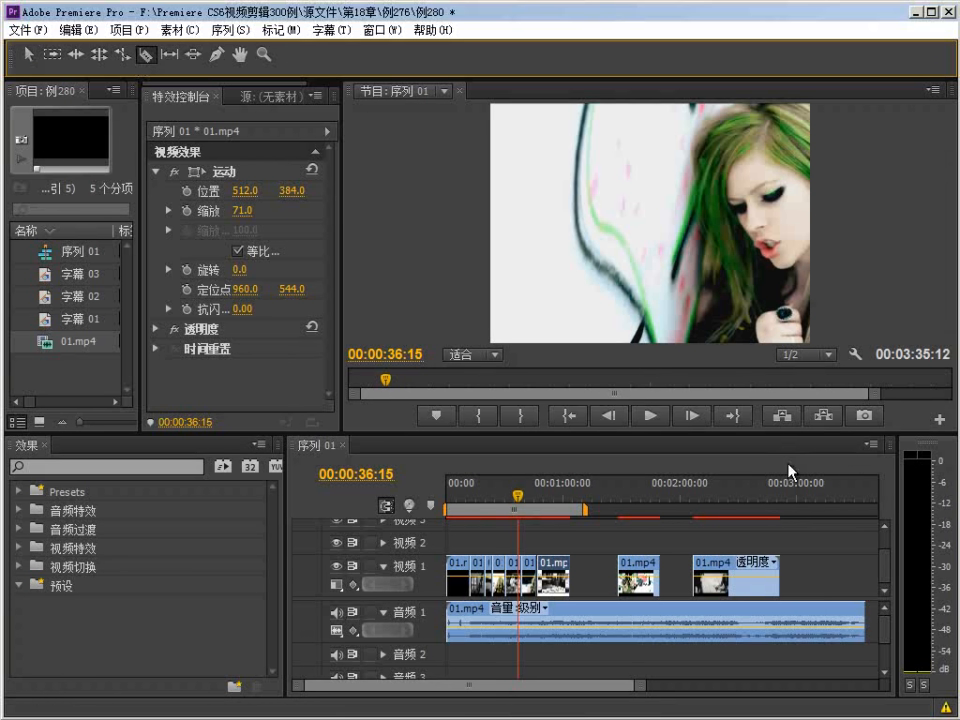Toggle Rotation animation stopwatch

click(x=187, y=270)
